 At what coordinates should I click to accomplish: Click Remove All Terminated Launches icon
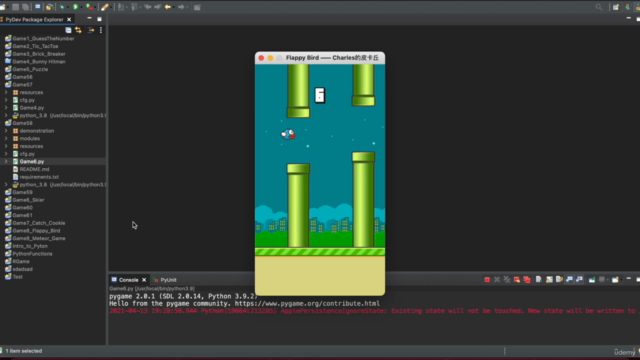(507, 280)
